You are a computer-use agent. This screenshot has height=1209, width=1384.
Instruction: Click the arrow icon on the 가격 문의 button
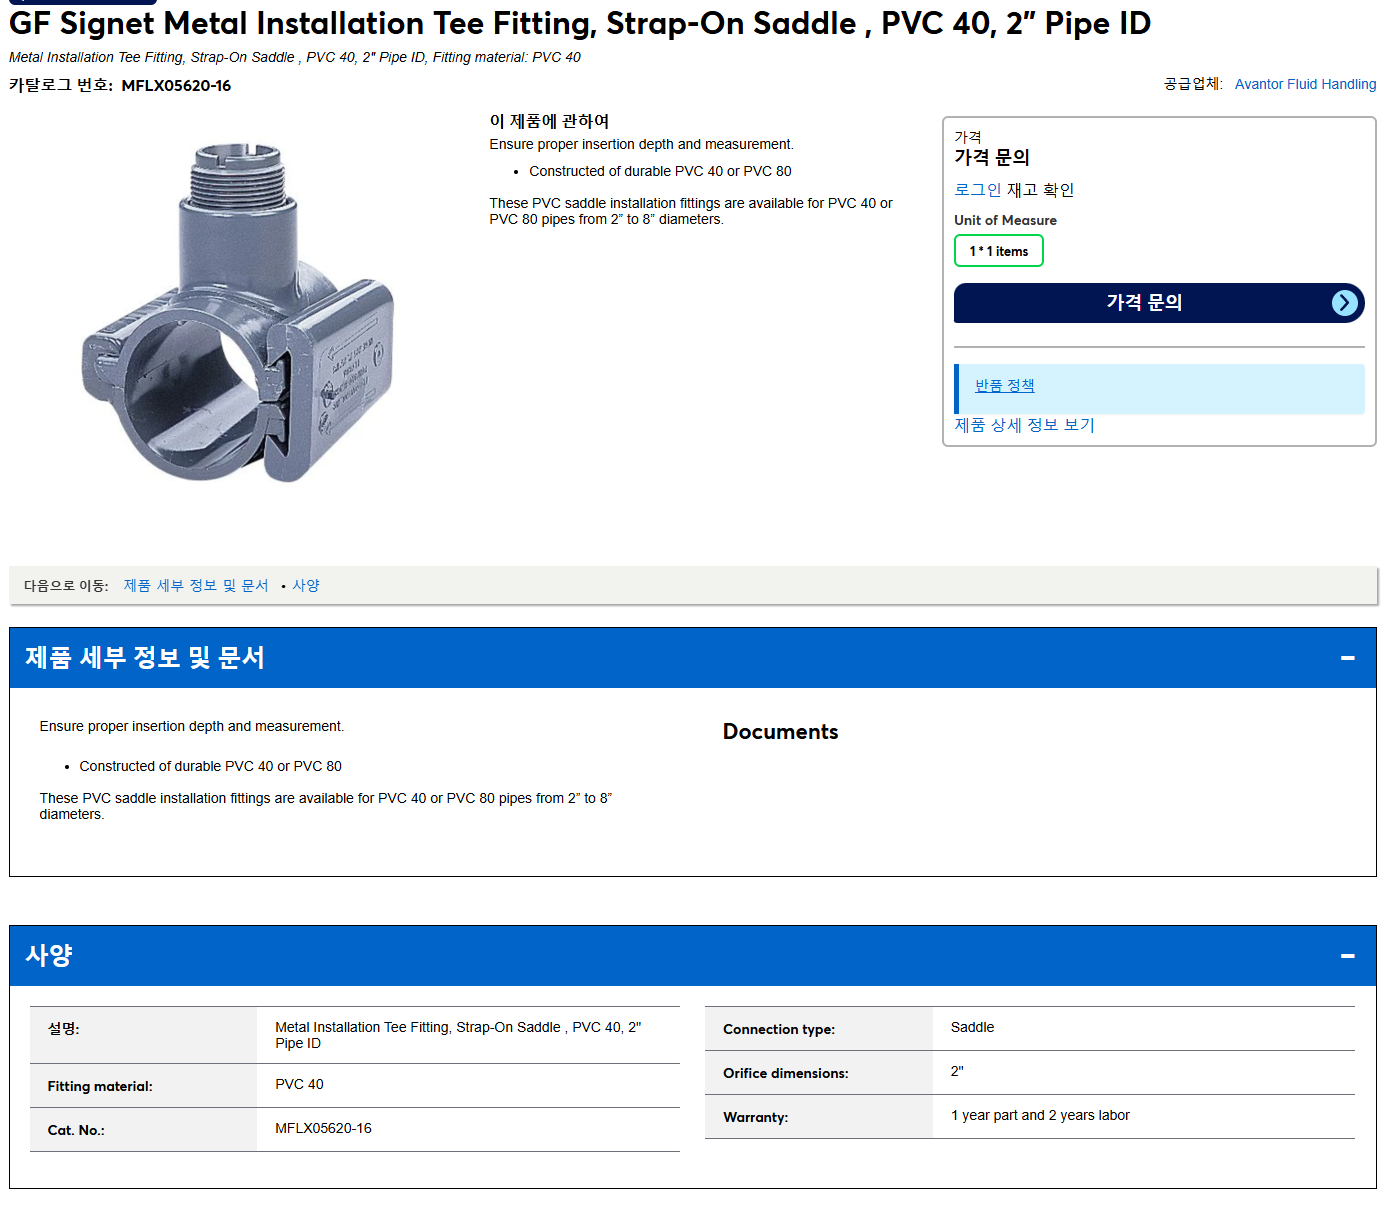pyautogui.click(x=1345, y=303)
